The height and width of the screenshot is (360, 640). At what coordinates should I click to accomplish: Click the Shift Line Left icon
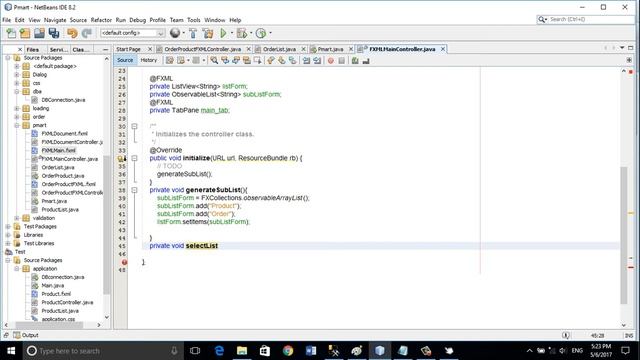coord(306,60)
